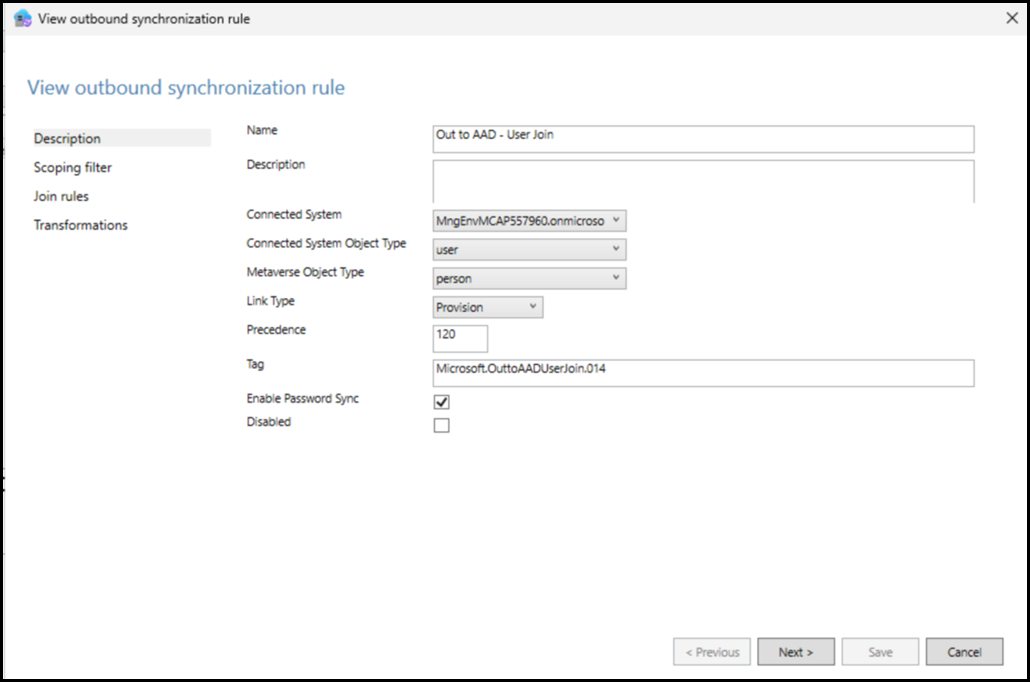Select the Description page in sidebar
Viewport: 1030px width, 682px height.
coord(68,139)
